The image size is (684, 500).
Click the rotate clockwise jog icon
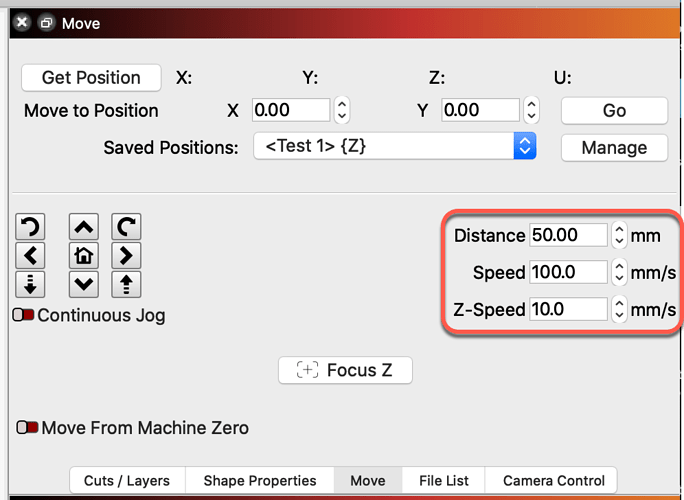[x=126, y=227]
